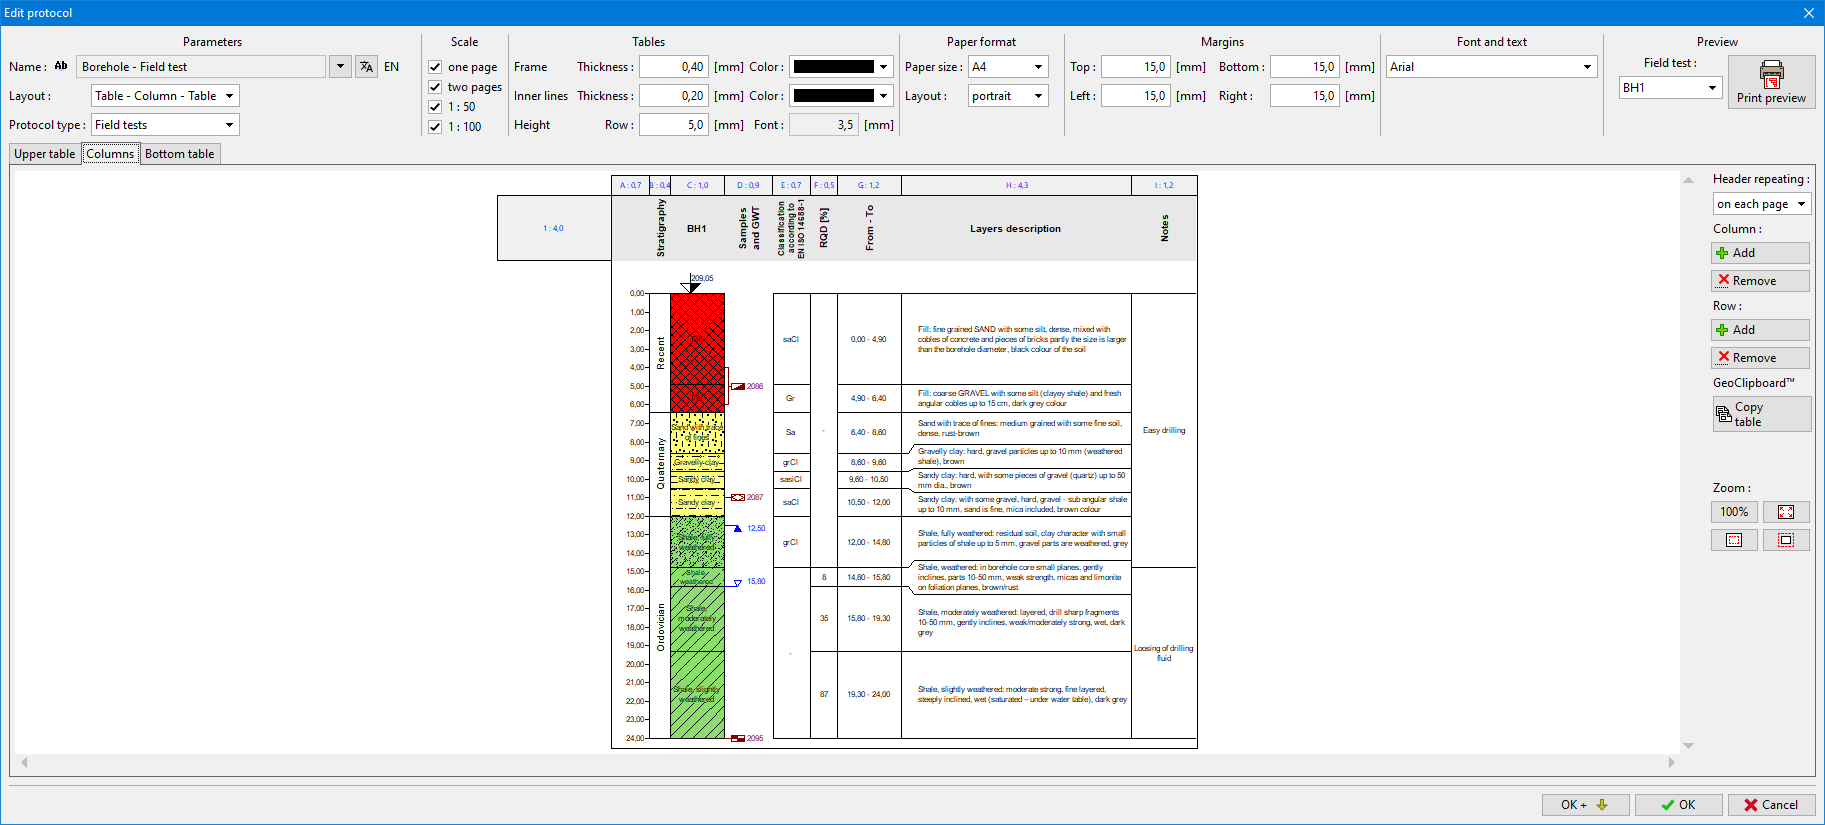Click the horizontal scrollbar left arrow
Screen dimensions: 1825x825
pyautogui.click(x=24, y=762)
